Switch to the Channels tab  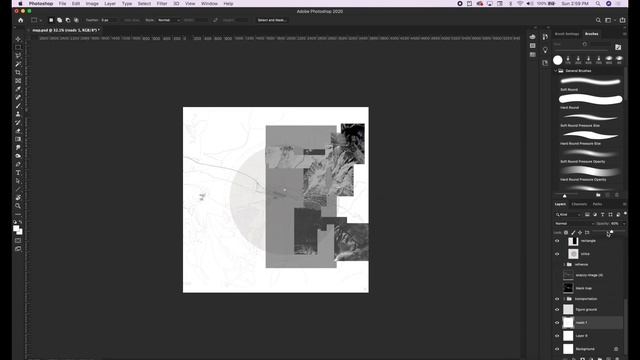579,204
